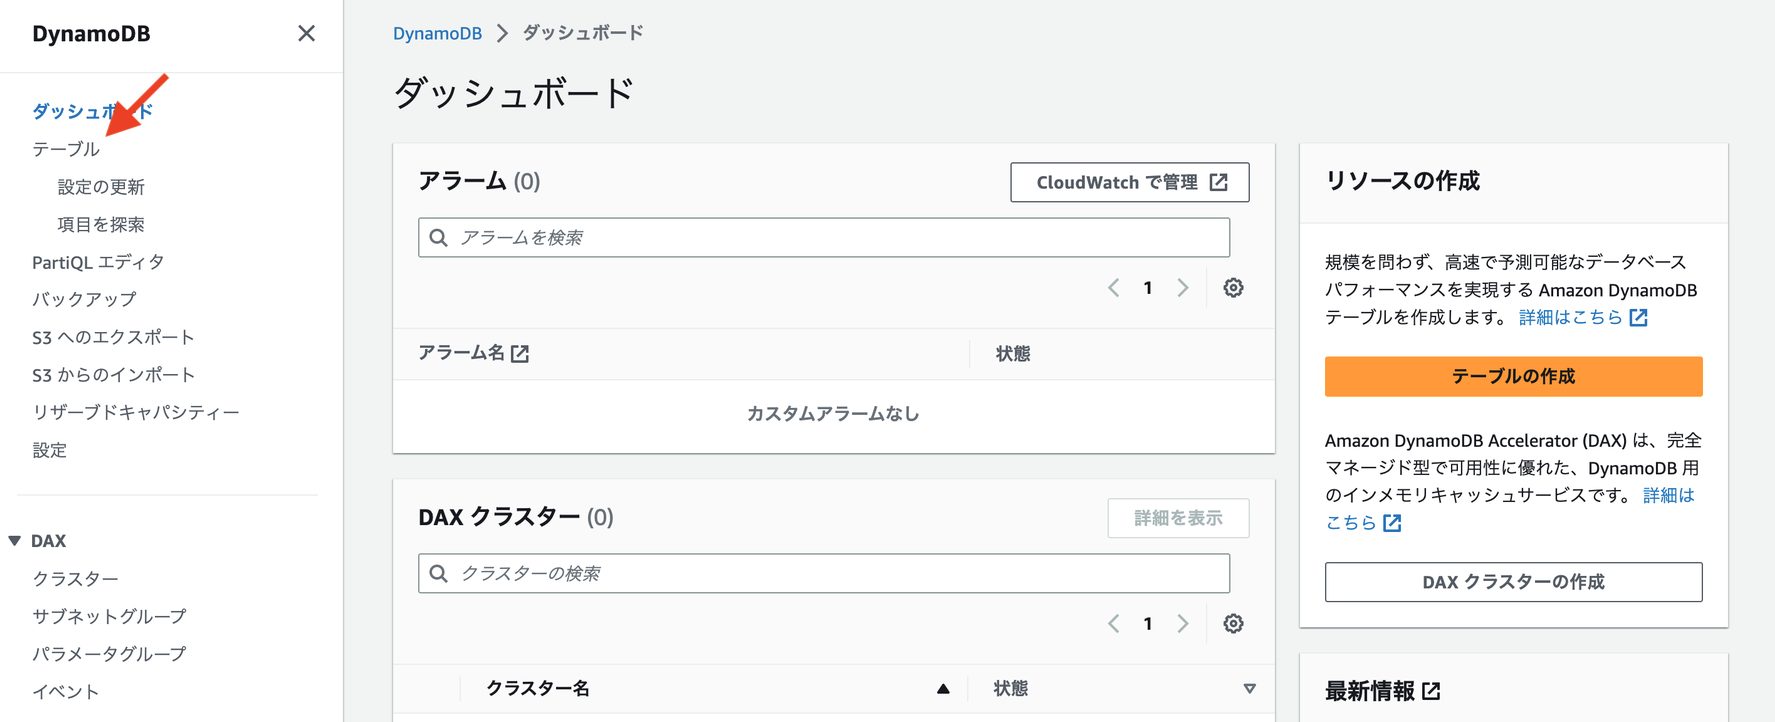1775x722 pixels.
Task: Click the テーブルの作成 button
Action: coord(1513,376)
